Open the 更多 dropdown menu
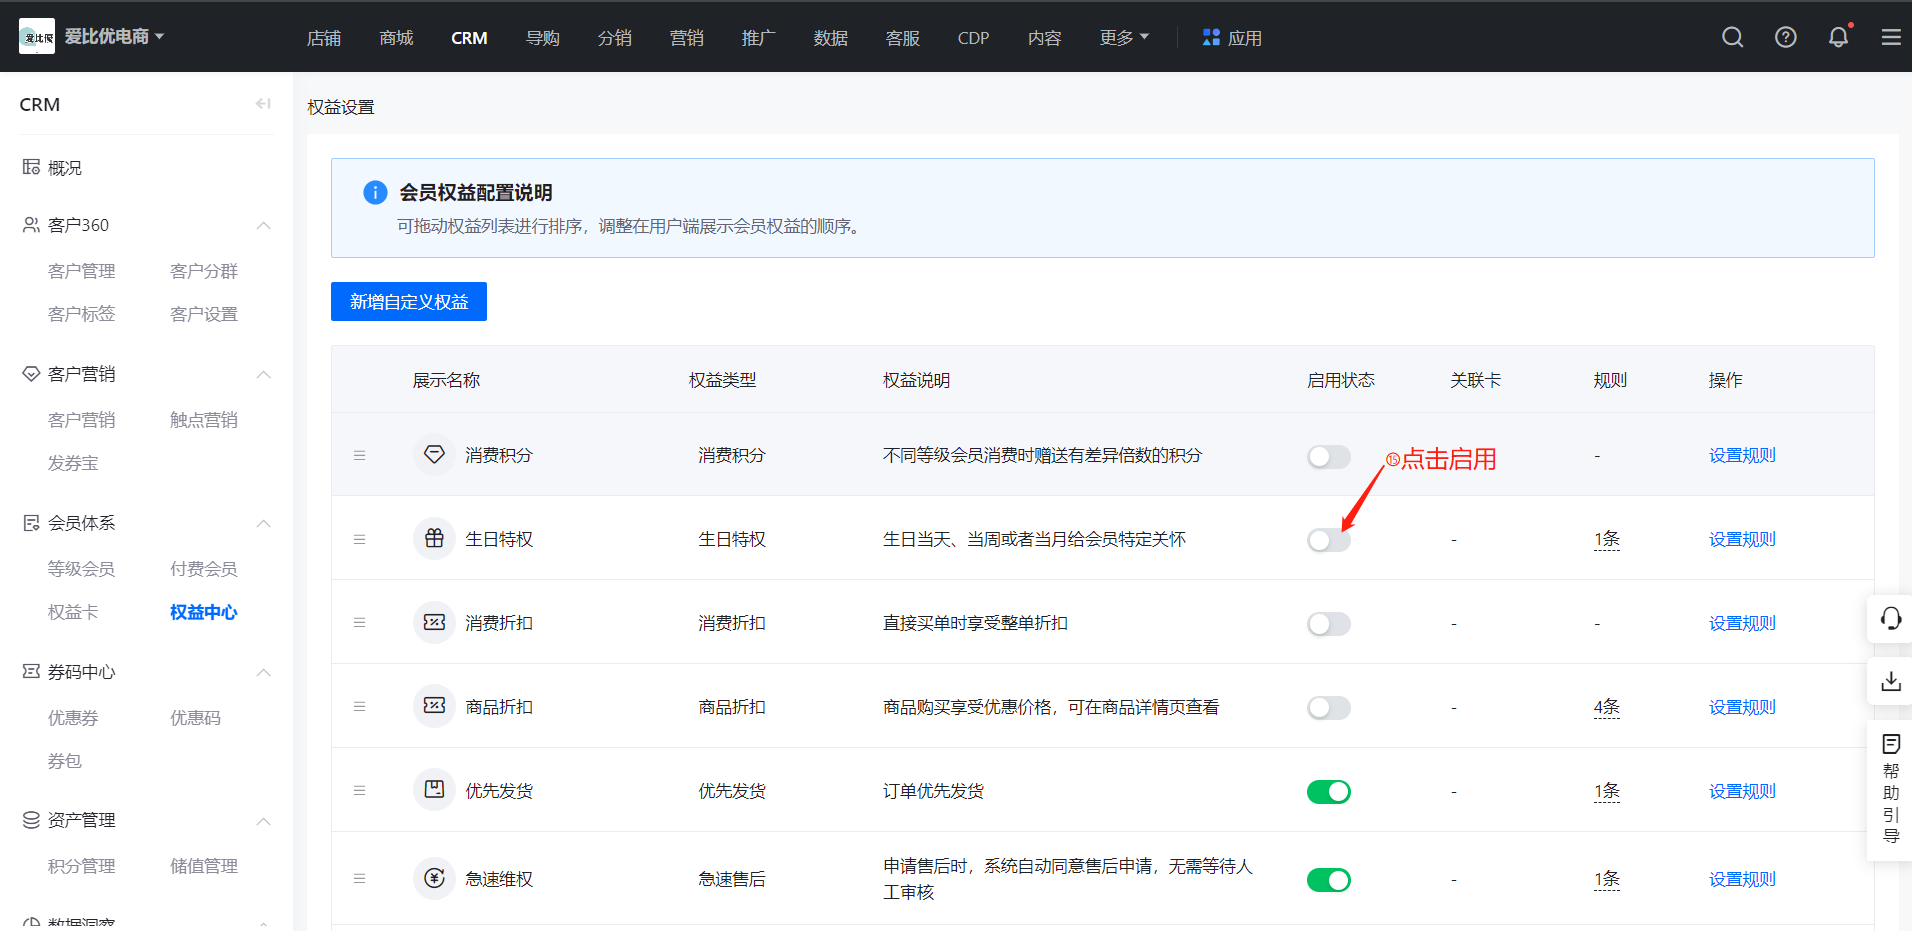The width and height of the screenshot is (1912, 931). 1124,37
